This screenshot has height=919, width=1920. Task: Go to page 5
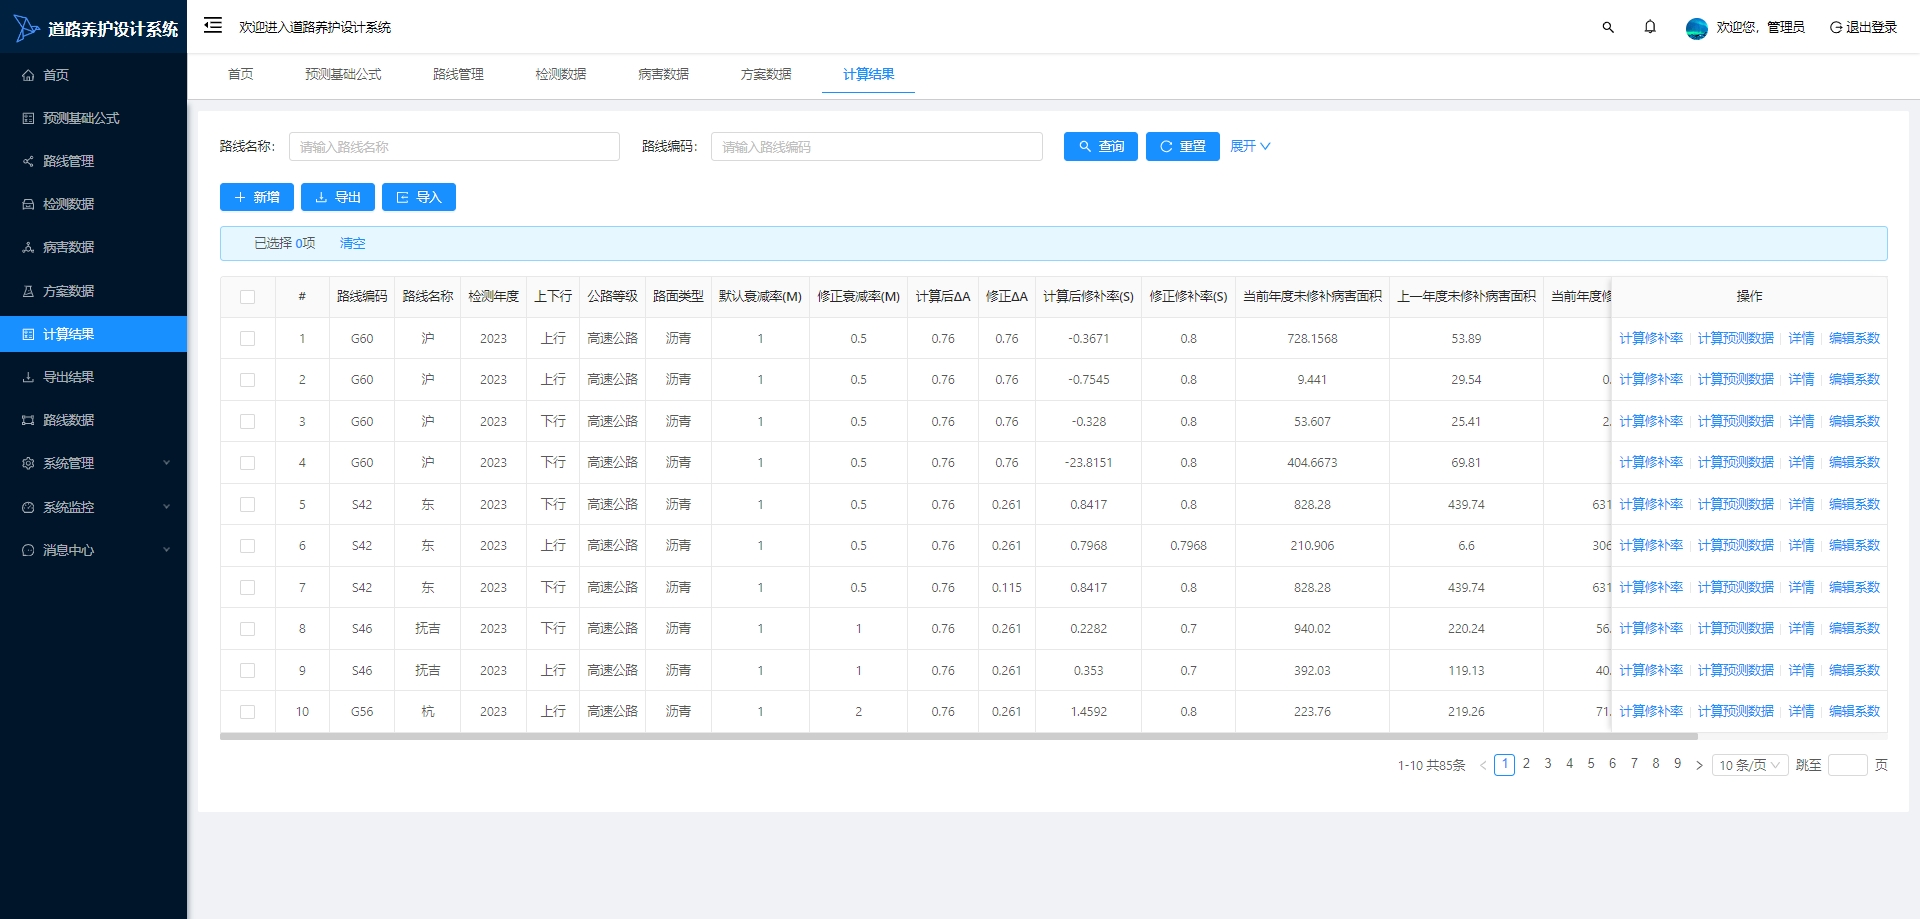[x=1591, y=764]
